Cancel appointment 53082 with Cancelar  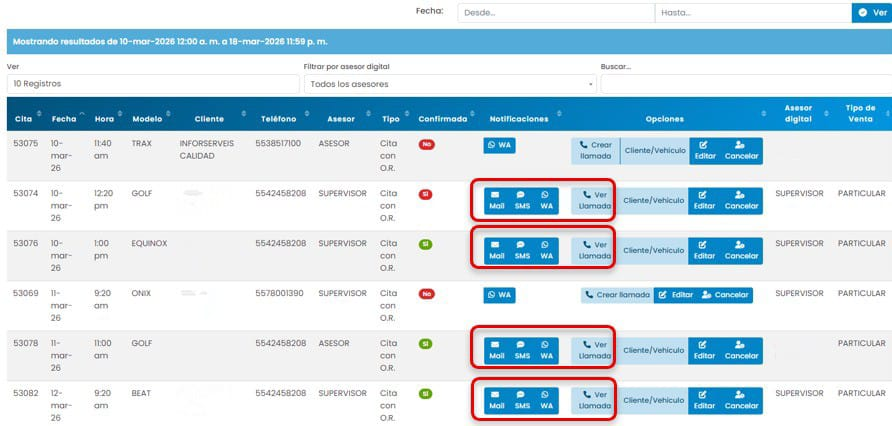point(741,400)
